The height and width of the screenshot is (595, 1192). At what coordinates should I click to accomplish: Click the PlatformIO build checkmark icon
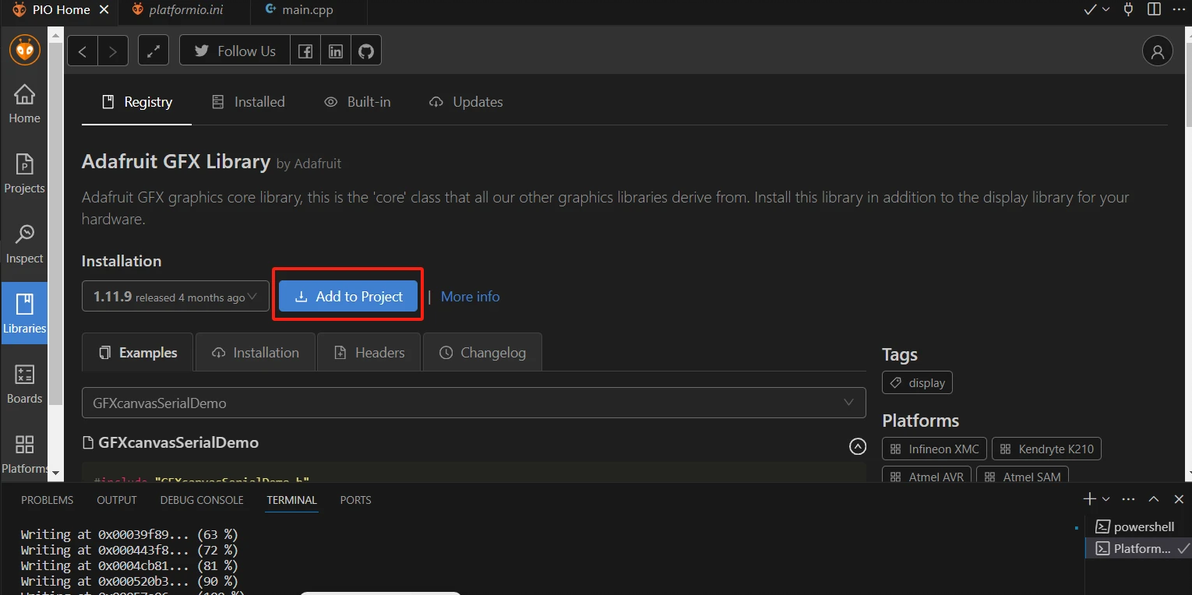point(1090,10)
